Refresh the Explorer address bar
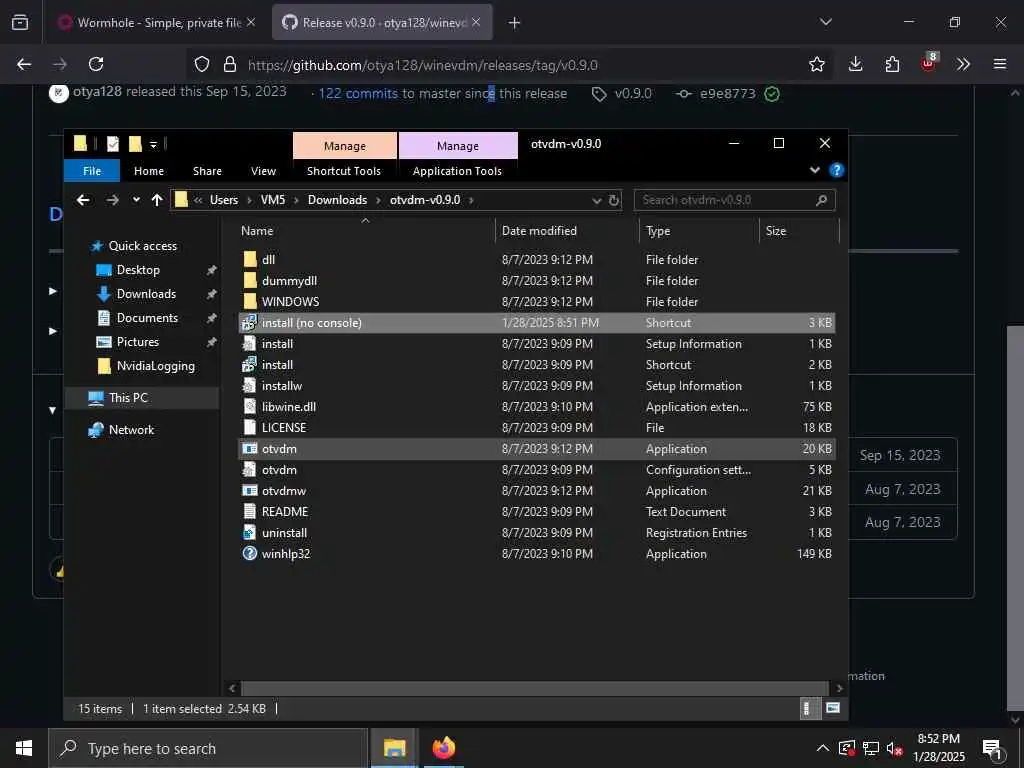1024x768 pixels. [x=614, y=200]
